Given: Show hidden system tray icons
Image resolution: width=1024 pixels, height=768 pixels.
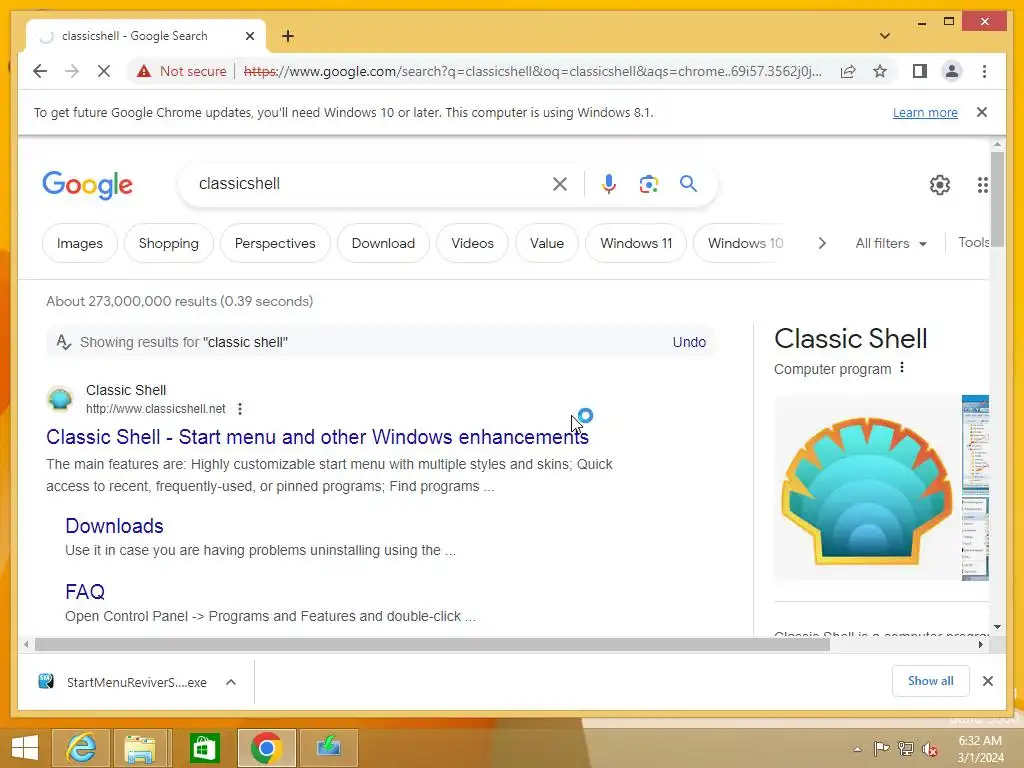Looking at the screenshot, I should coord(857,749).
